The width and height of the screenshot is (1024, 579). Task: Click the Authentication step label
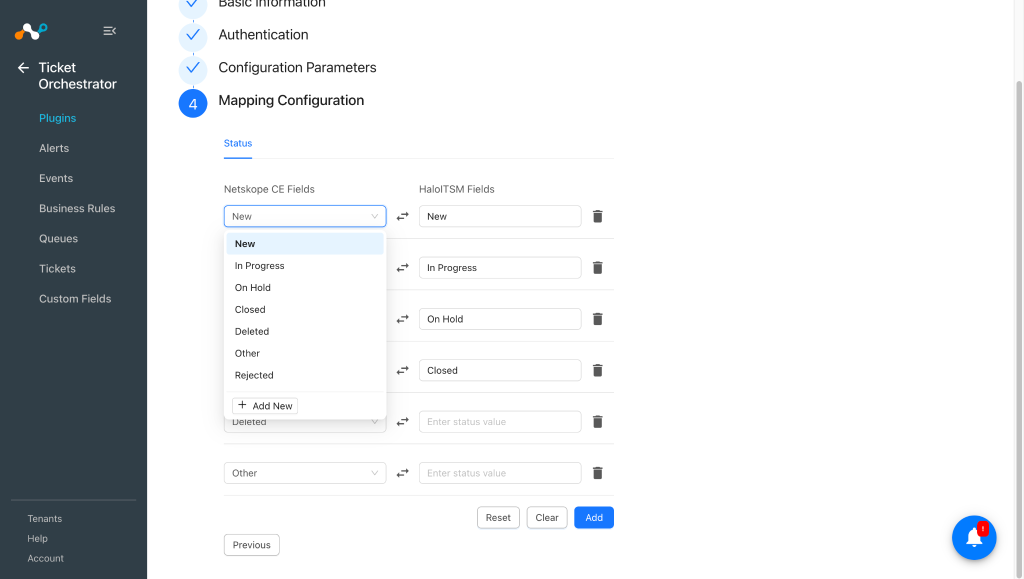click(263, 35)
